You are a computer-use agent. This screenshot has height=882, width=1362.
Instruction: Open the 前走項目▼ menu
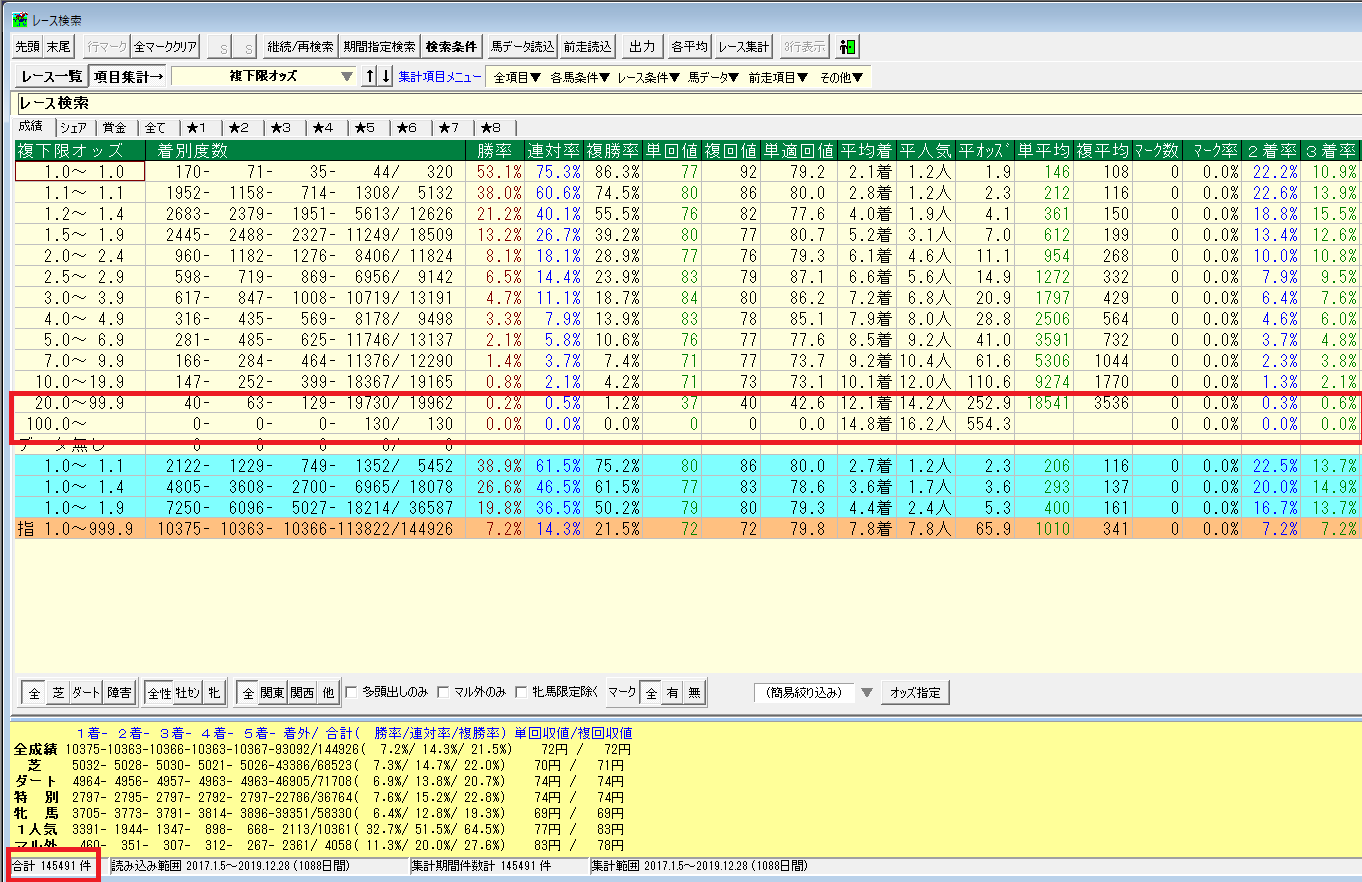point(778,77)
